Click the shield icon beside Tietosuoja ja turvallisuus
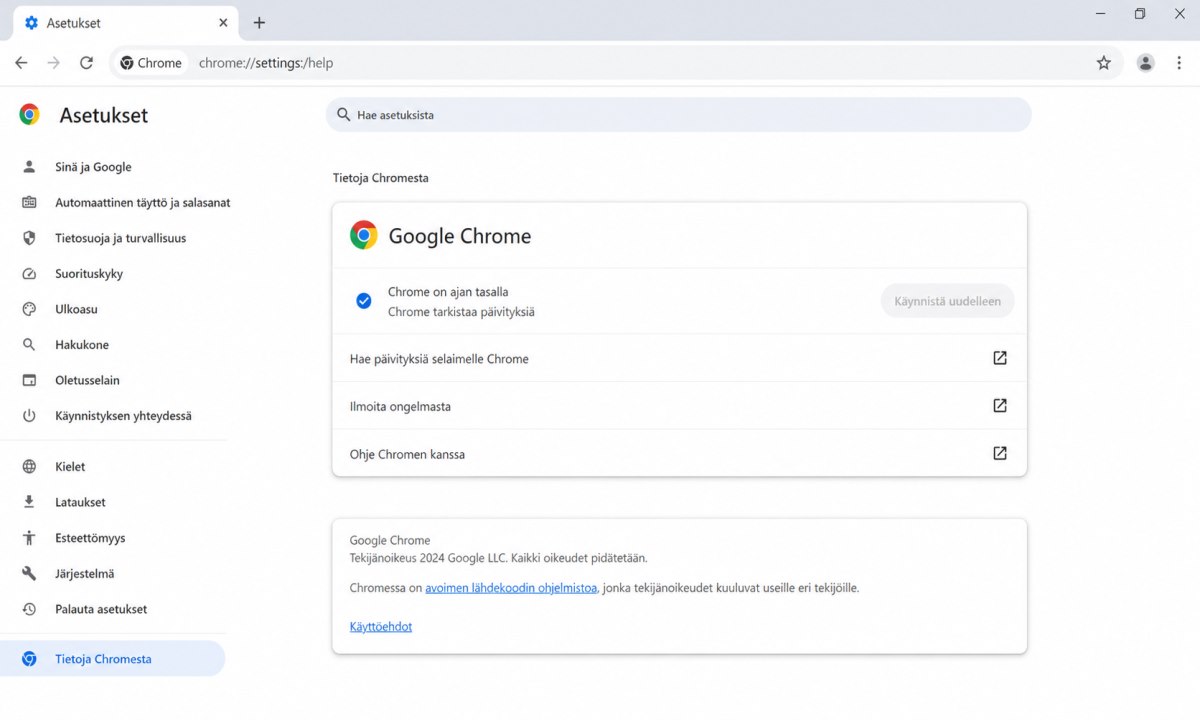1200x720 pixels. [x=29, y=238]
